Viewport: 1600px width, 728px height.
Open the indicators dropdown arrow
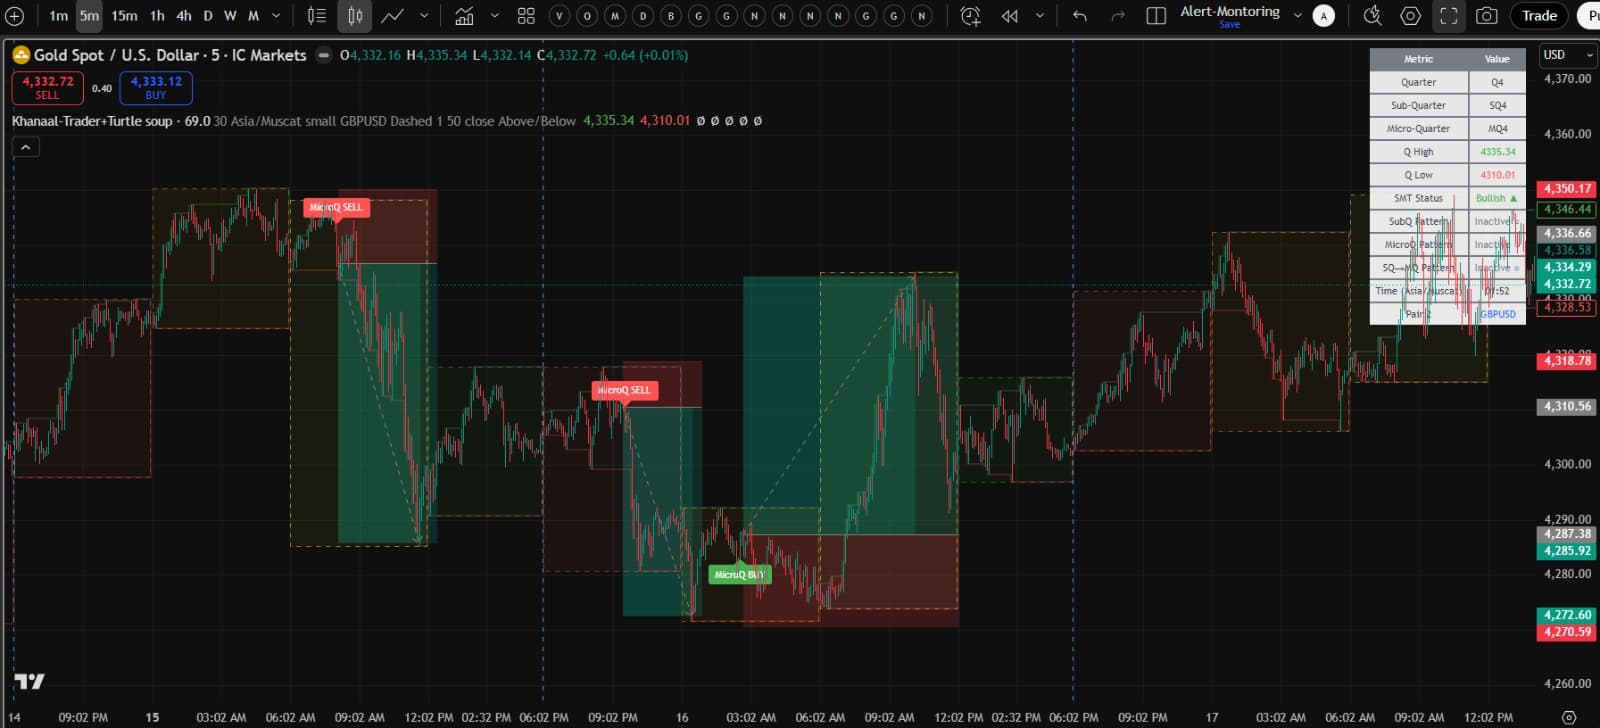(x=494, y=16)
